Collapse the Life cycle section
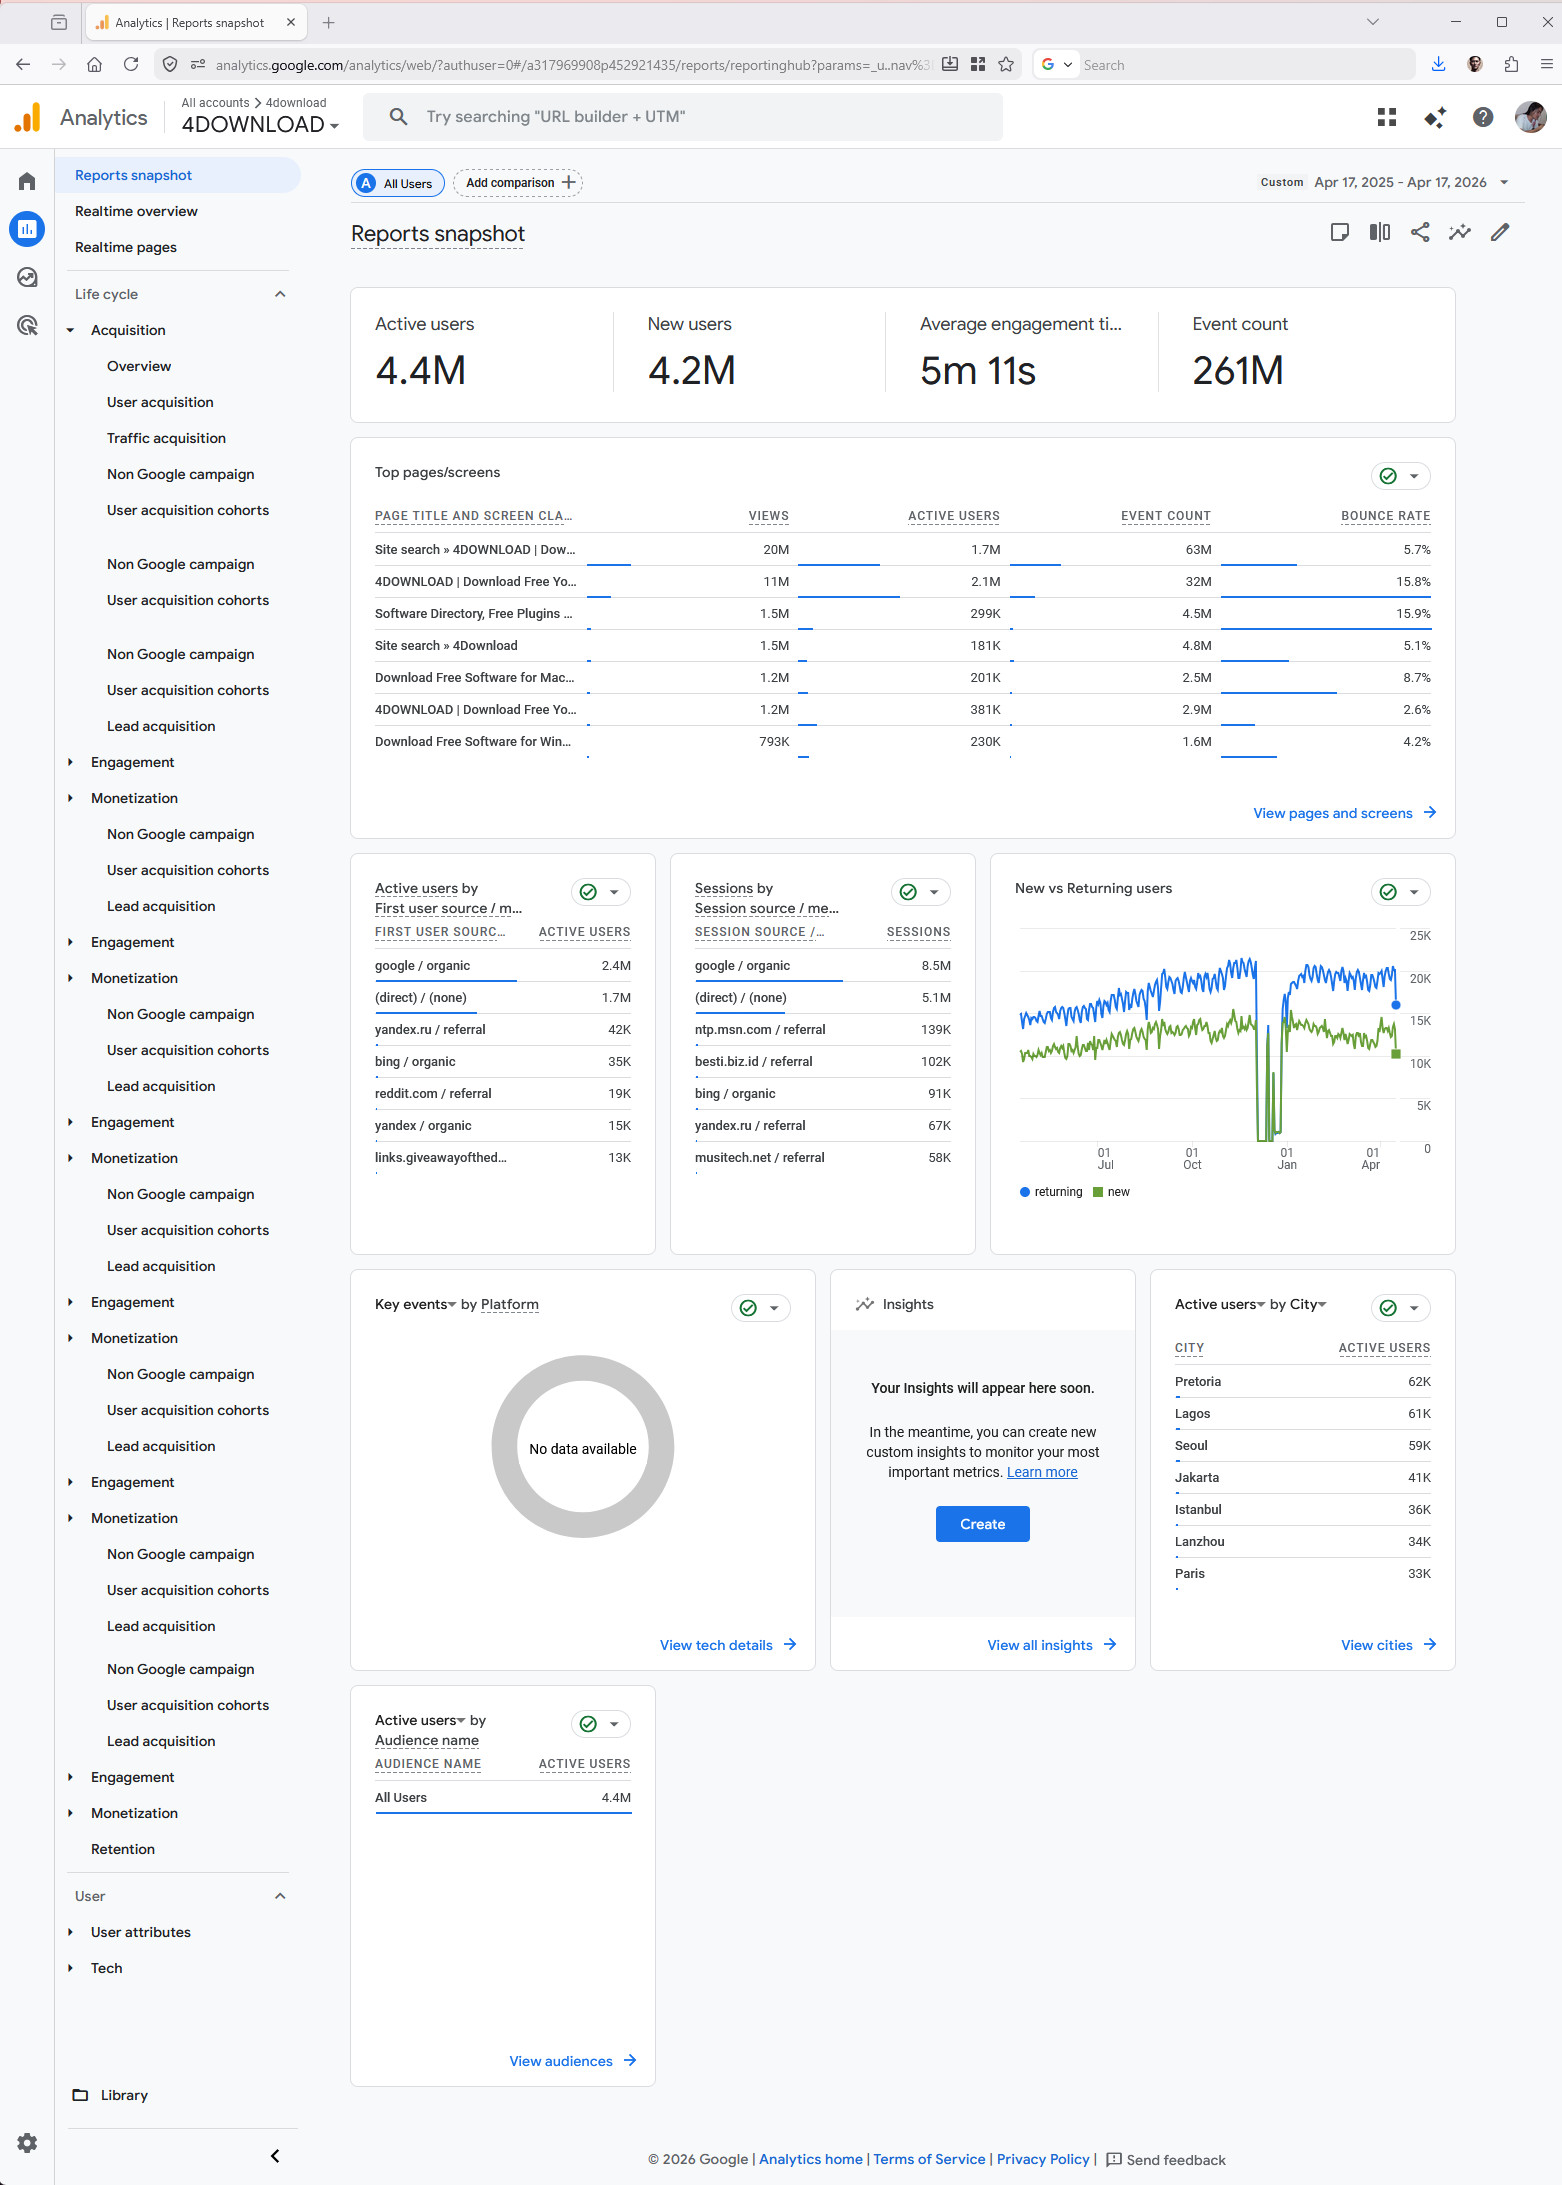 click(x=280, y=294)
